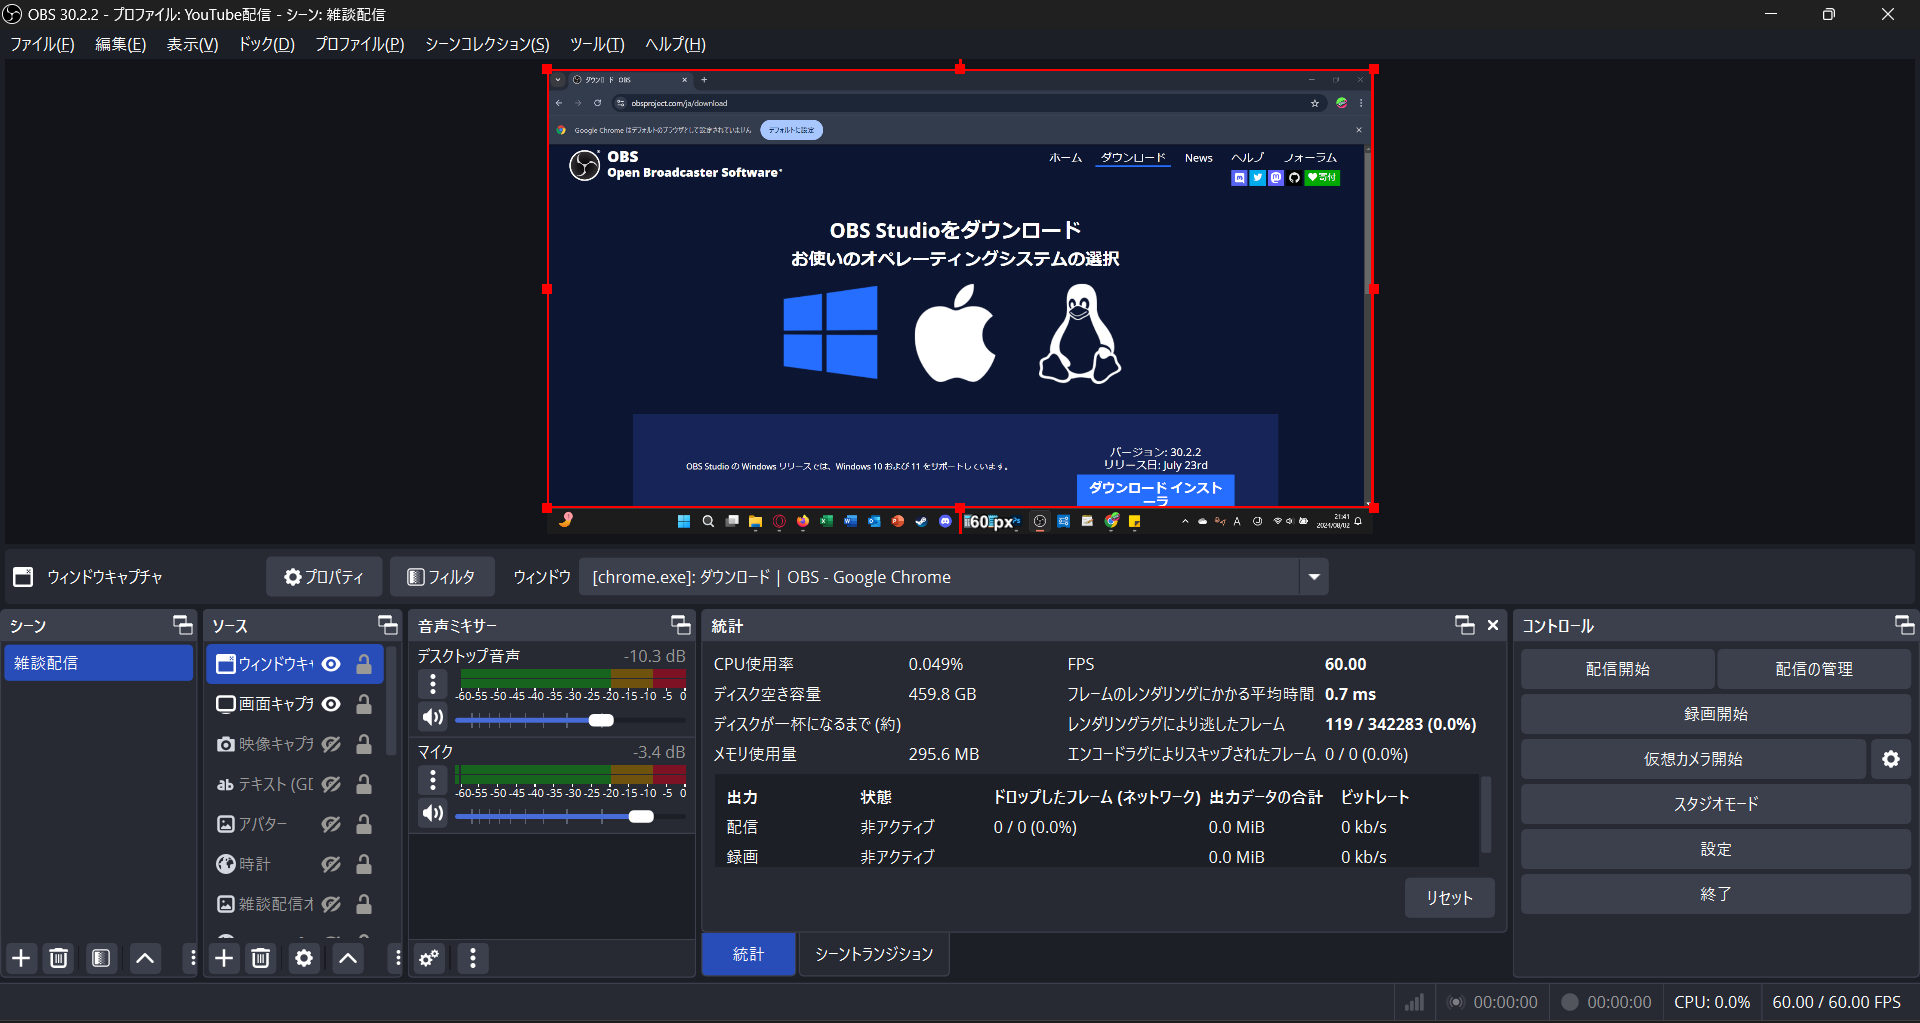This screenshot has height=1023, width=1920.
Task: Open 設定 in Controls
Action: pyautogui.click(x=1716, y=849)
